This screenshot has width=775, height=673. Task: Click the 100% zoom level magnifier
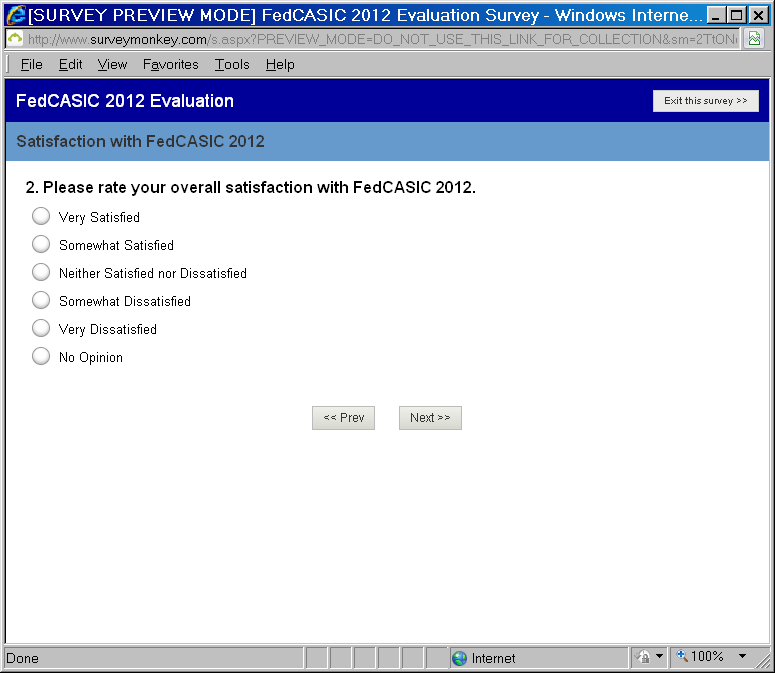pos(682,656)
